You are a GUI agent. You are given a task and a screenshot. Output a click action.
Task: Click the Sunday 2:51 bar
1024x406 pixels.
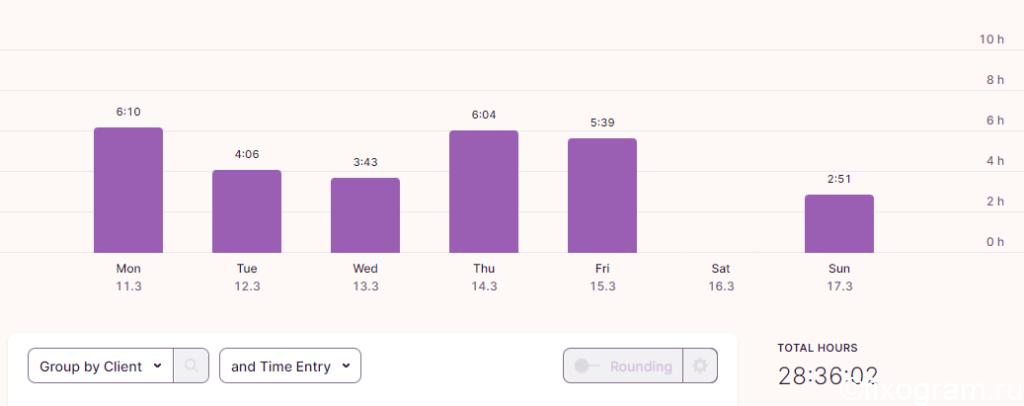[839, 223]
